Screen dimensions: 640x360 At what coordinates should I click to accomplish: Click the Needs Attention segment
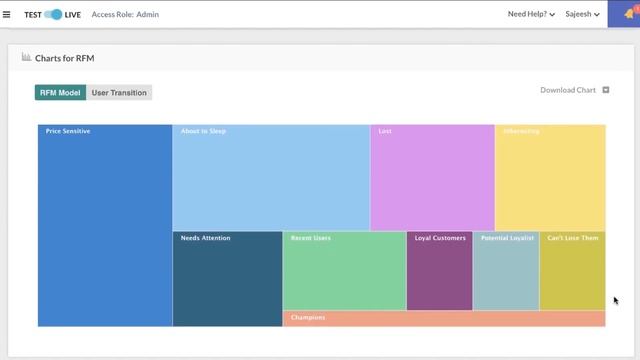click(x=227, y=279)
